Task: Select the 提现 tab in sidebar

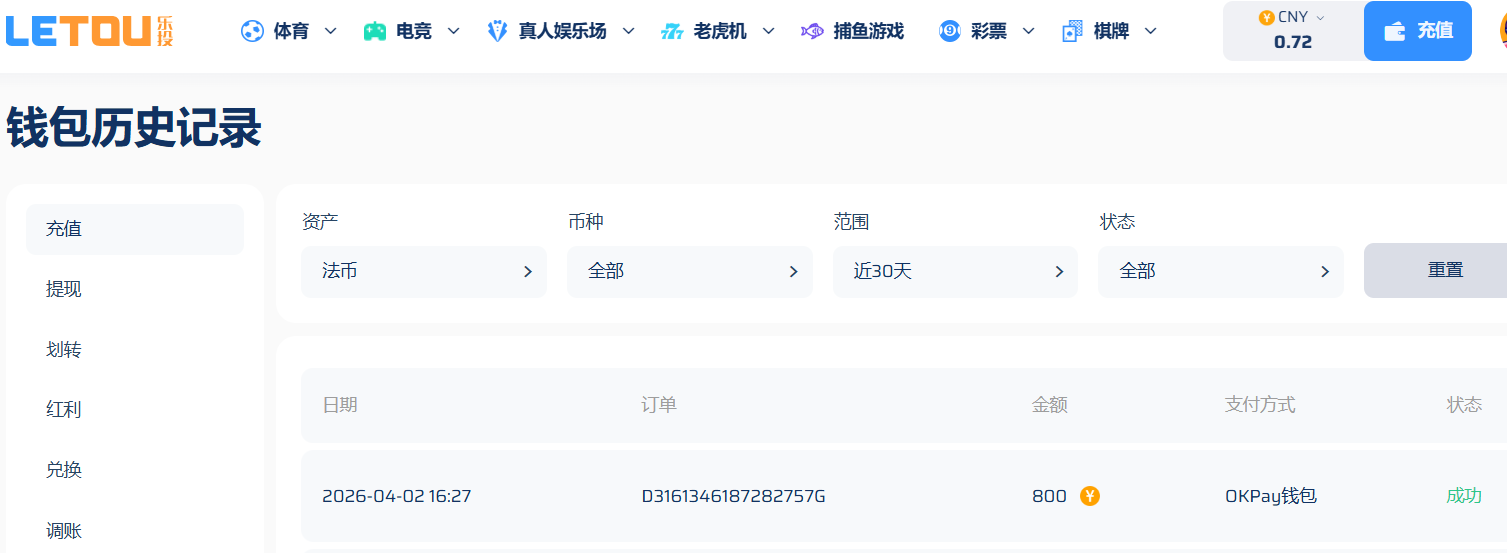Action: click(64, 289)
